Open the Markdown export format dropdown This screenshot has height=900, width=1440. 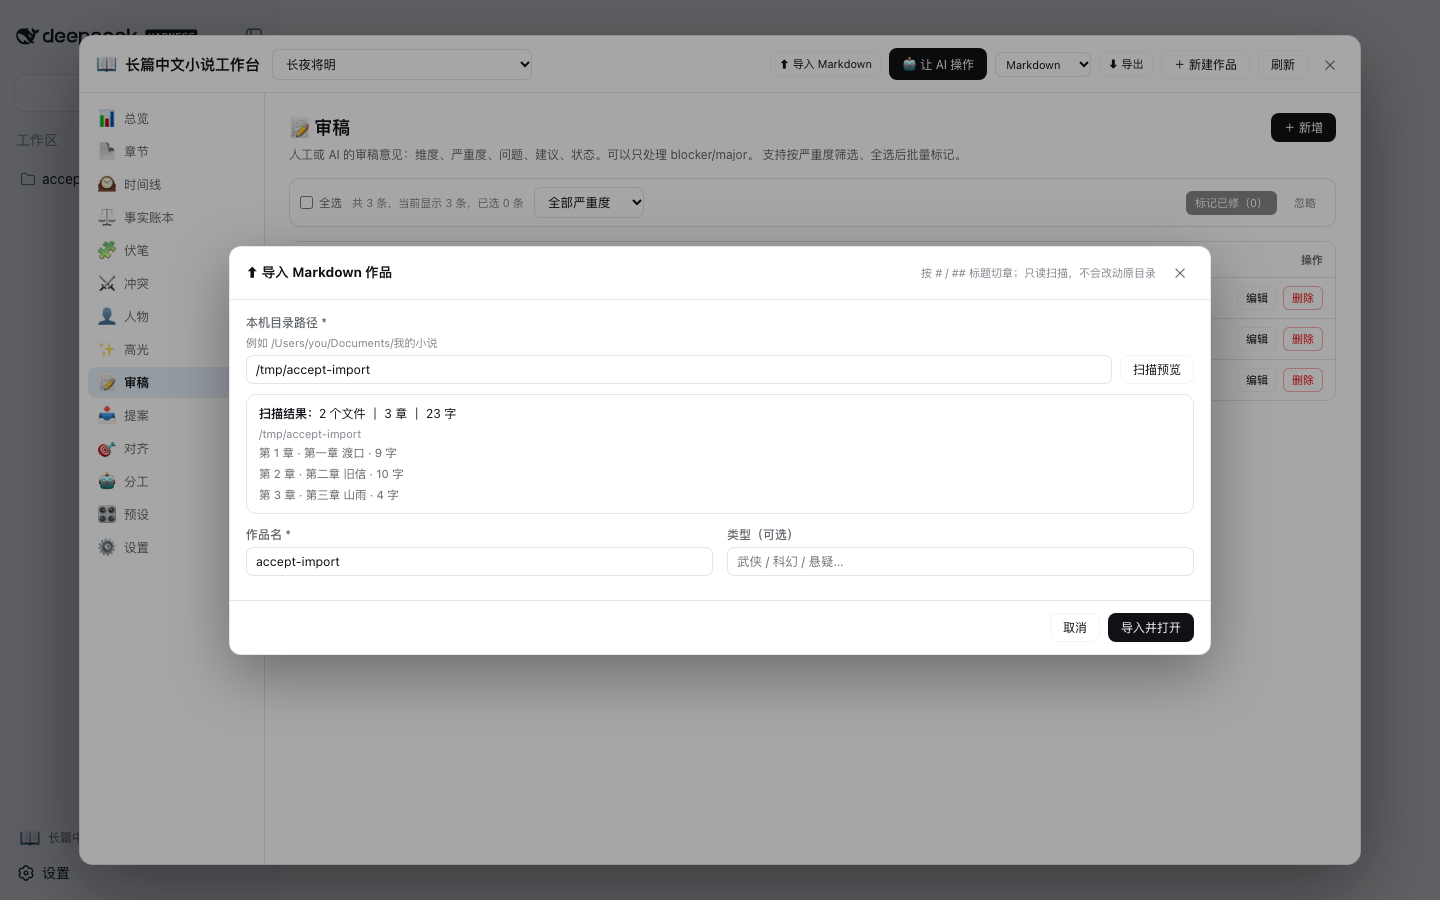click(x=1043, y=64)
